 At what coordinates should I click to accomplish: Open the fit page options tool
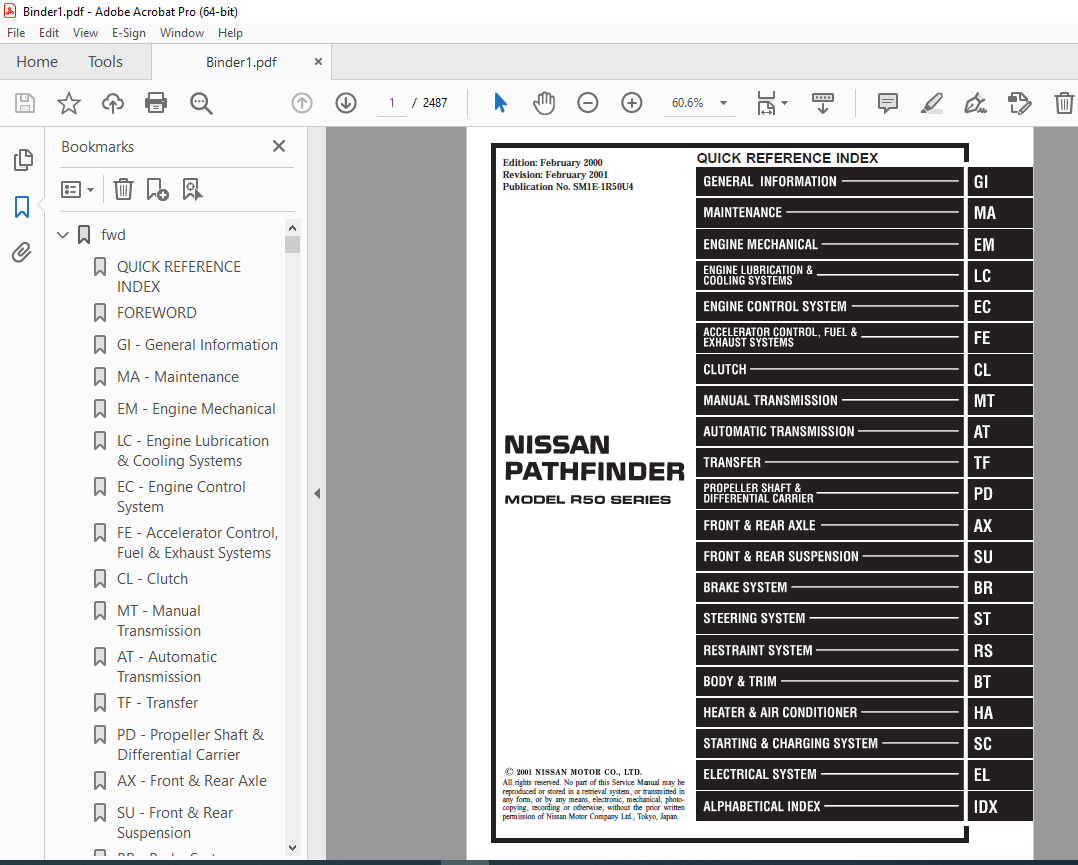(x=771, y=103)
